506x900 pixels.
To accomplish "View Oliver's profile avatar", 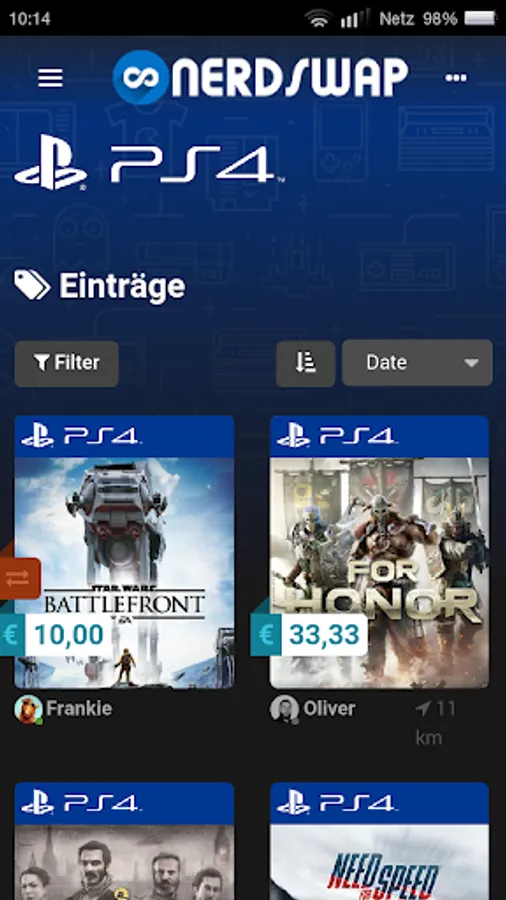I will (285, 709).
